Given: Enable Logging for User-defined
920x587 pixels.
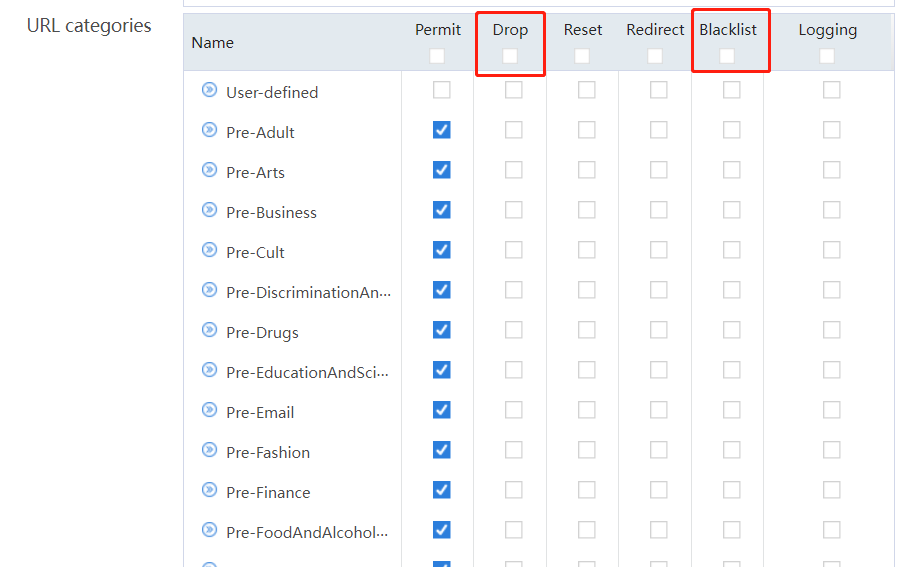Looking at the screenshot, I should point(831,90).
